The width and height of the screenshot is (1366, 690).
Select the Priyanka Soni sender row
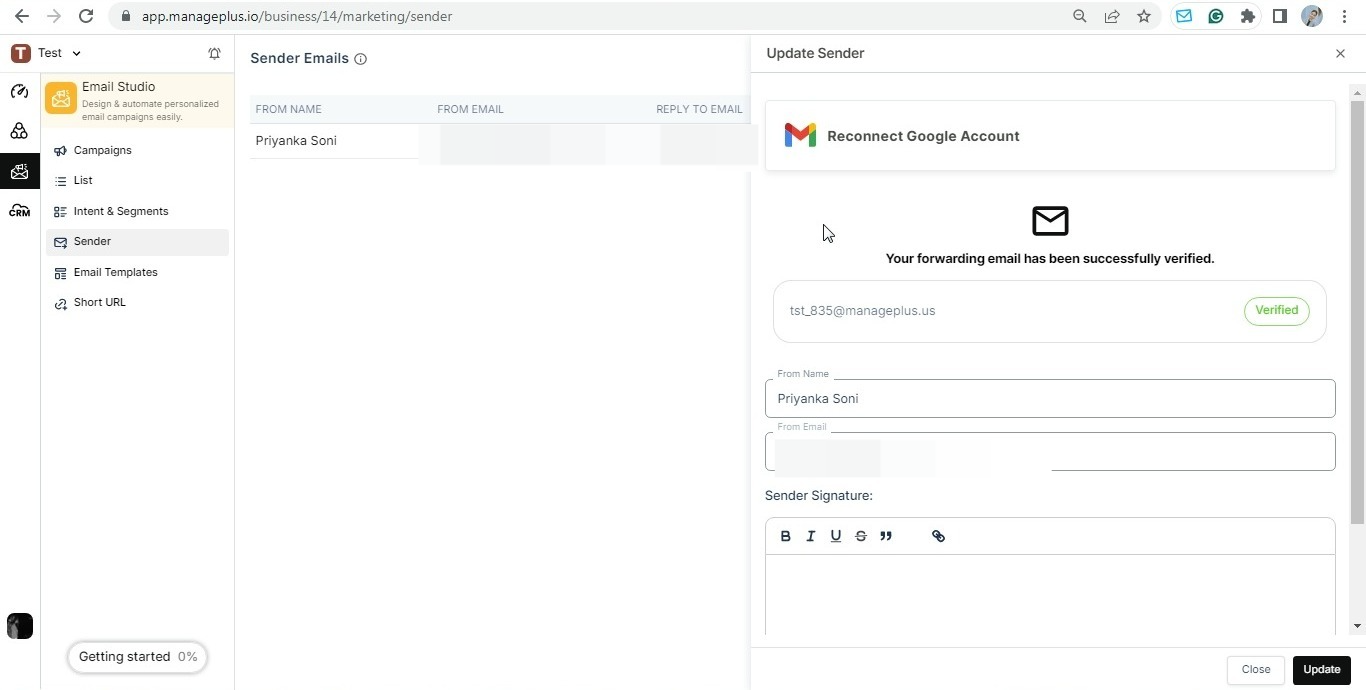coord(500,141)
